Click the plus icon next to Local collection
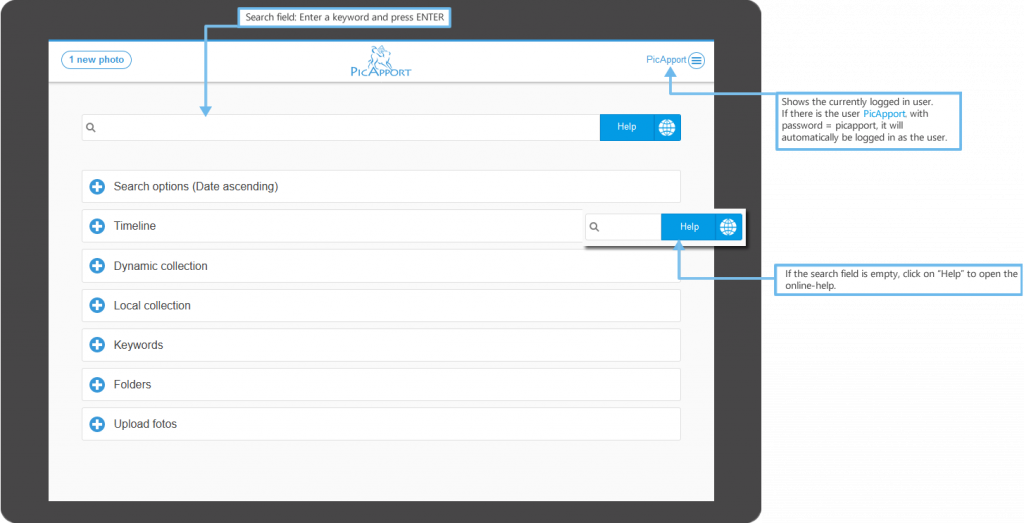This screenshot has width=1024, height=523. click(97, 305)
